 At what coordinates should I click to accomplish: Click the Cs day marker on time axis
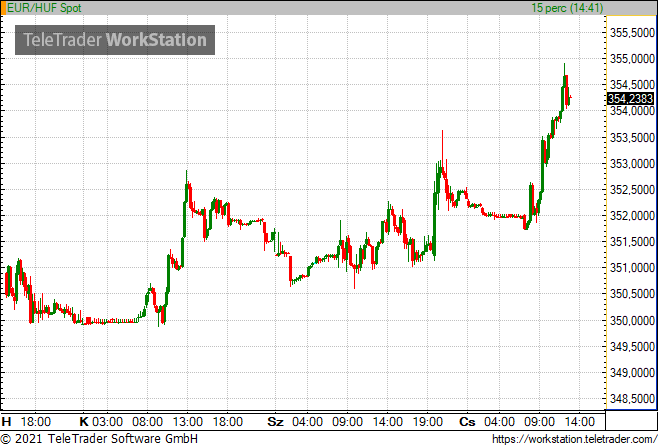(x=467, y=422)
